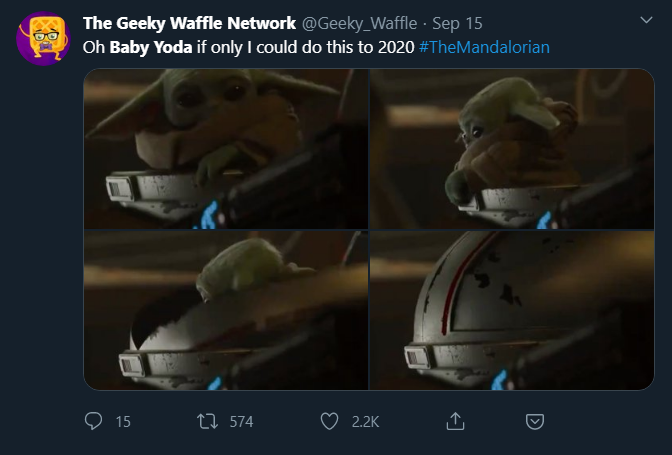Open the share tweet icon

pyautogui.click(x=455, y=421)
